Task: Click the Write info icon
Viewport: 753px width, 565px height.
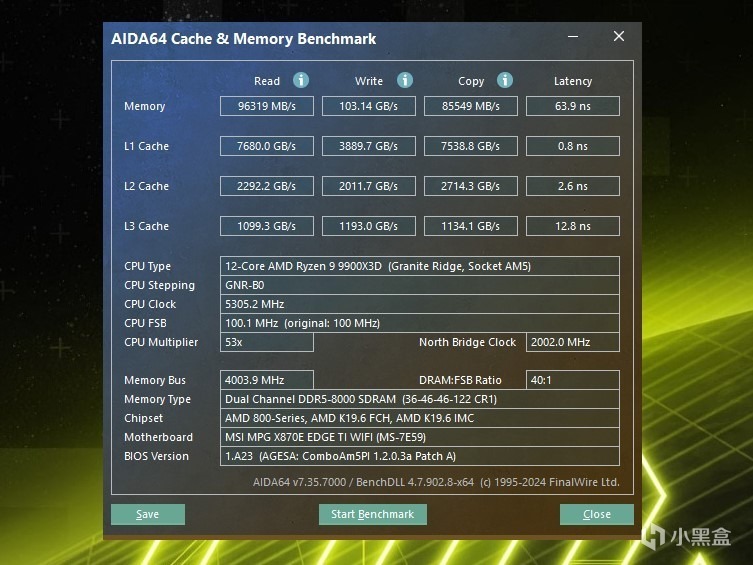Action: point(405,80)
